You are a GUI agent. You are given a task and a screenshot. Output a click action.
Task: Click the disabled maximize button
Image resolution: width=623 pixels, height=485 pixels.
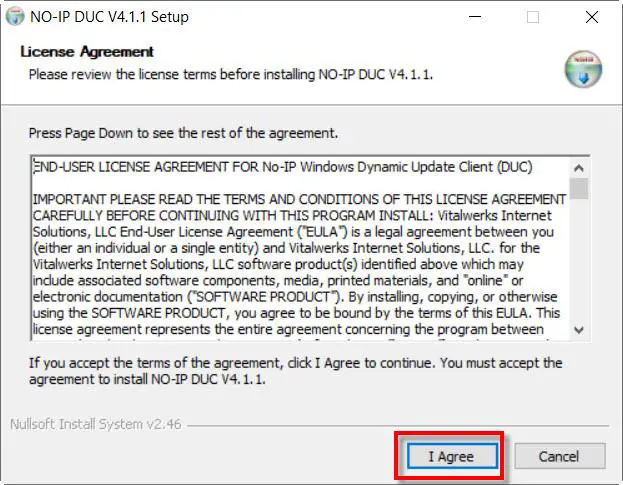pos(532,17)
